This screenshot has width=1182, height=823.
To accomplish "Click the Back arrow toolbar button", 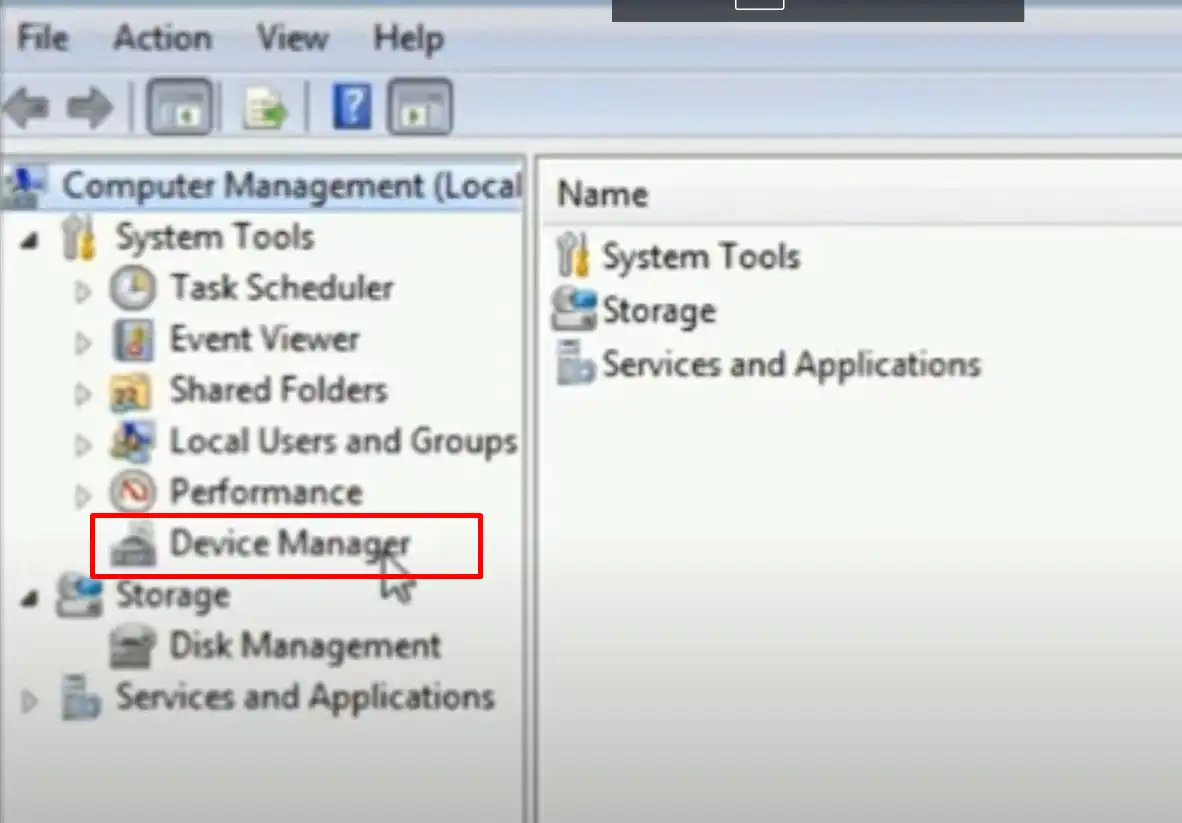I will click(x=27, y=108).
